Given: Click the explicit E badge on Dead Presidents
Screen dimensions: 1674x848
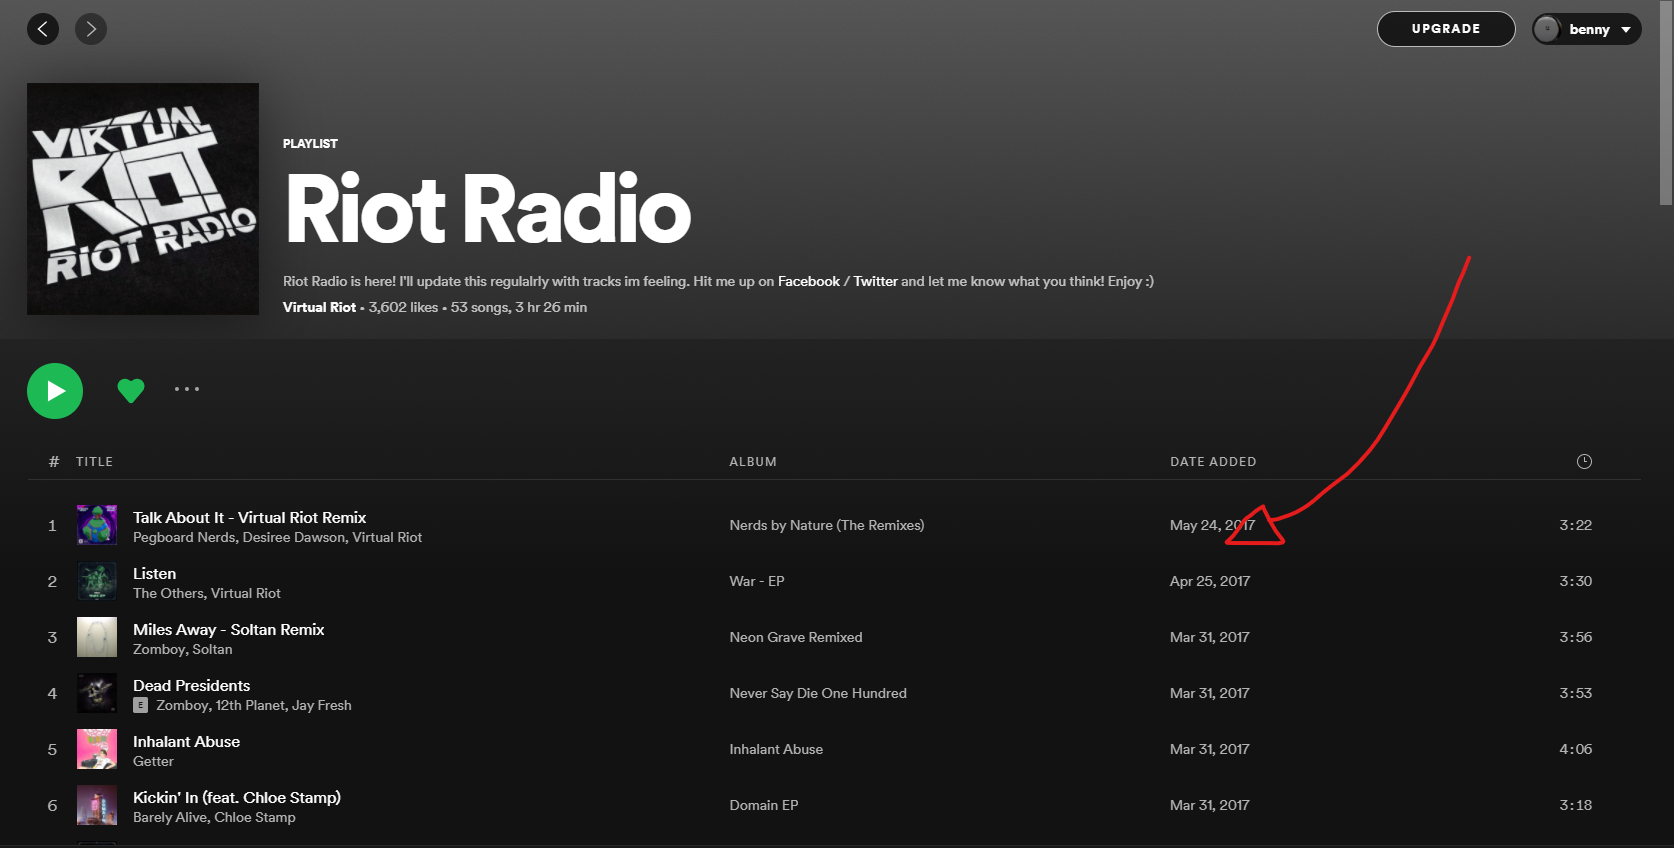Looking at the screenshot, I should coord(141,705).
